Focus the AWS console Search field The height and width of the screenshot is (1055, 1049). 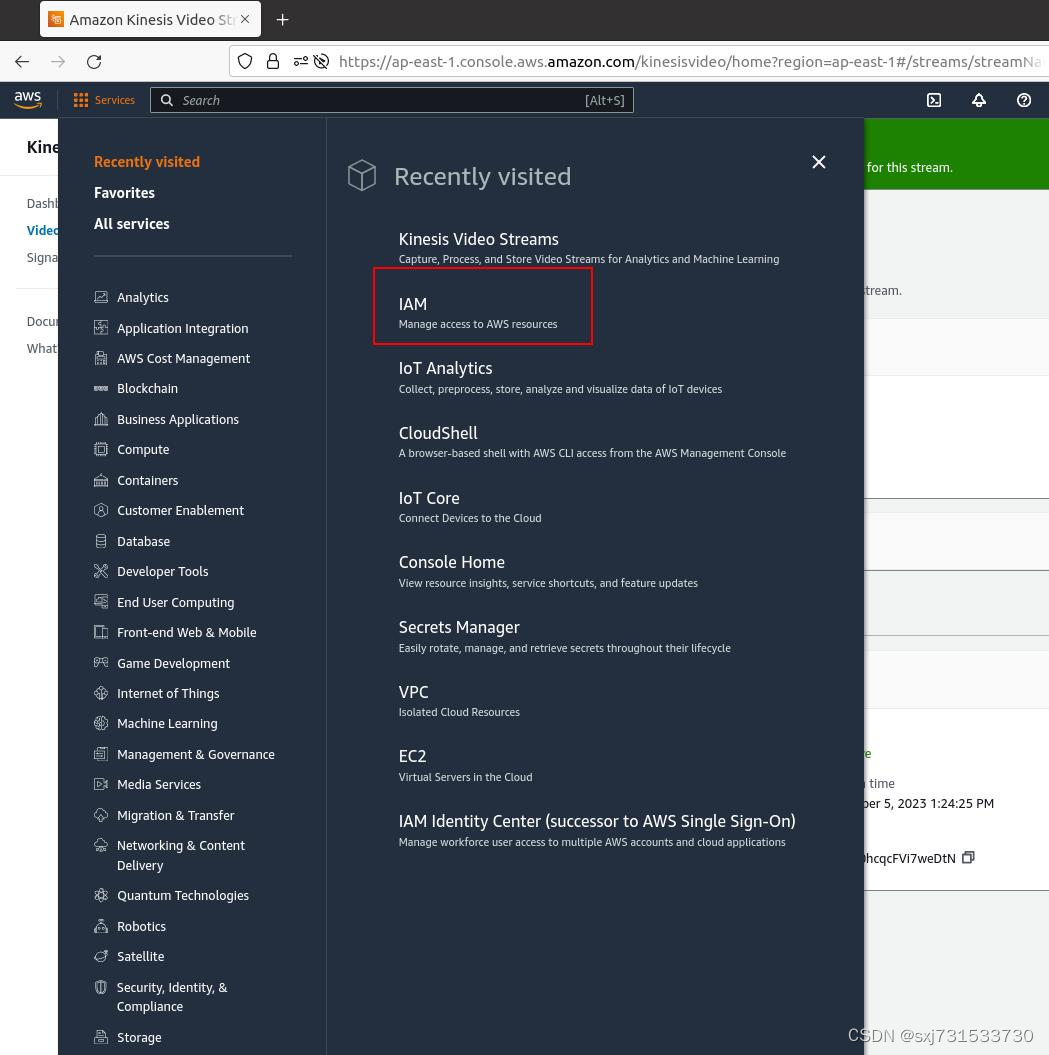point(392,100)
